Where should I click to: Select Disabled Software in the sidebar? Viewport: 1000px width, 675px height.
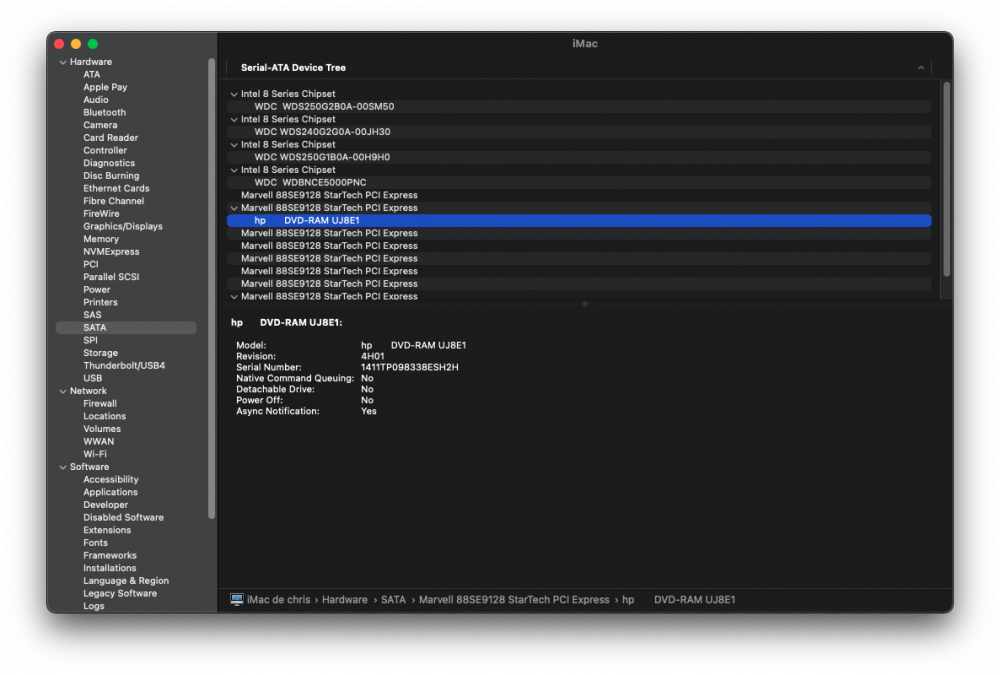[x=123, y=518]
